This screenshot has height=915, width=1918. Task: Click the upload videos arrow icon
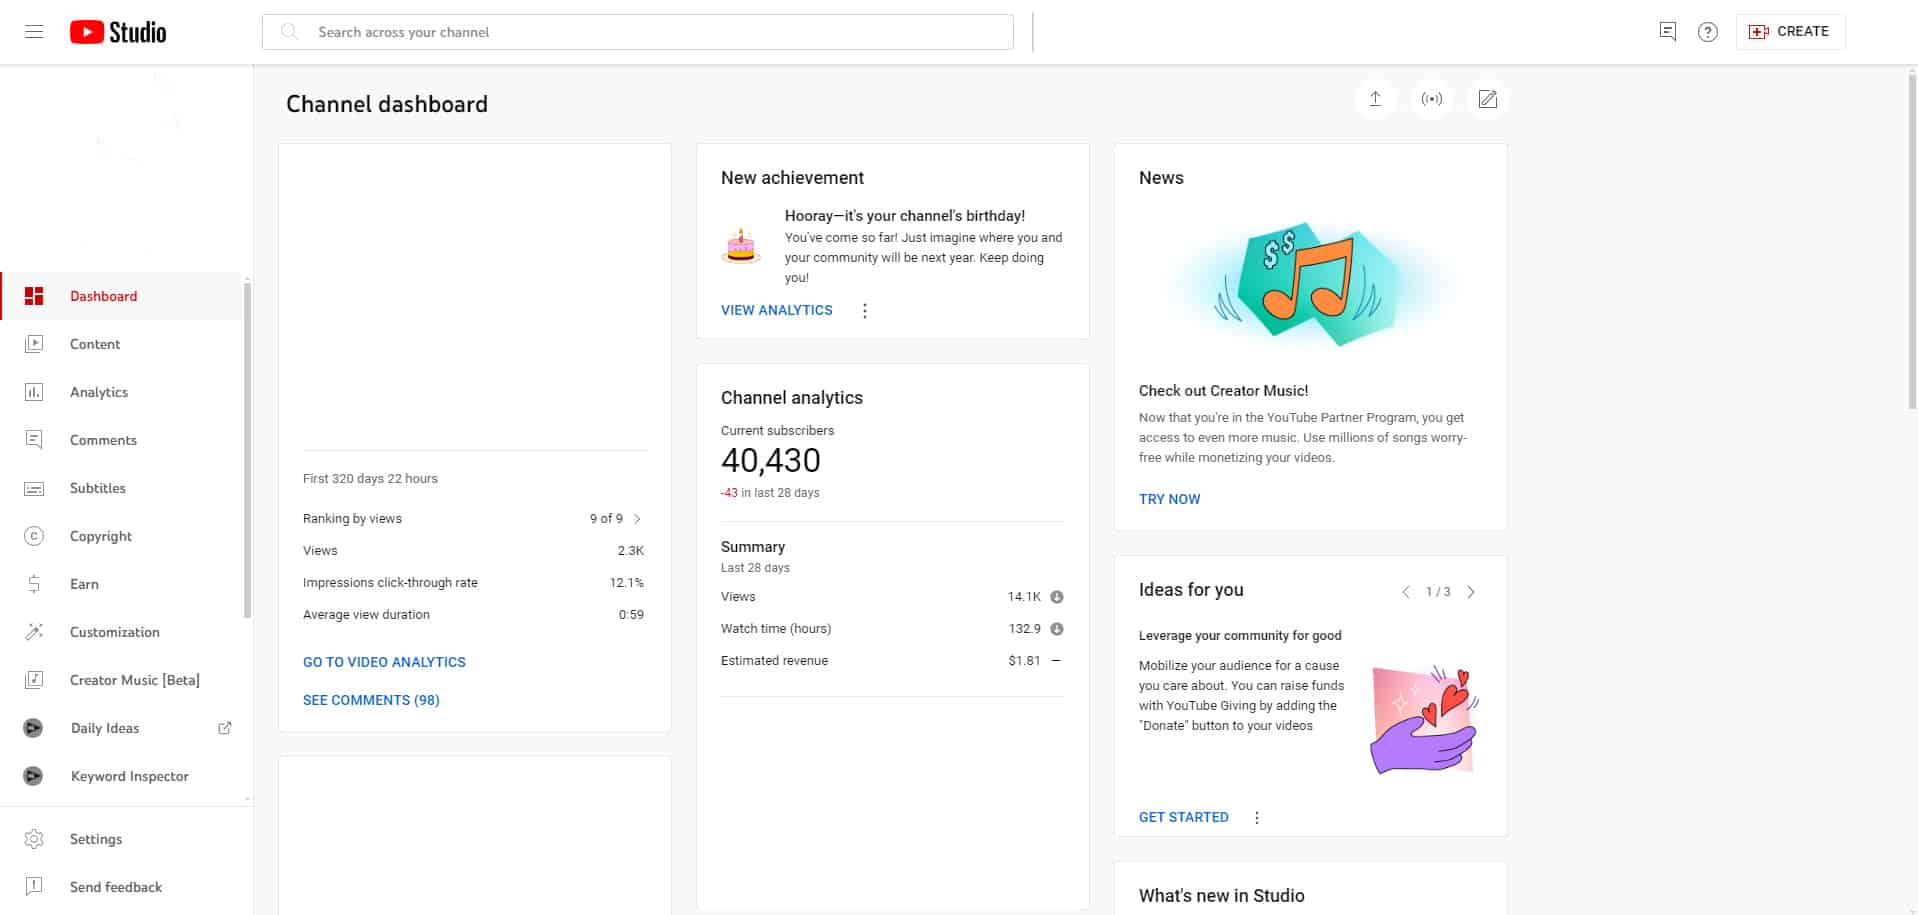point(1375,99)
